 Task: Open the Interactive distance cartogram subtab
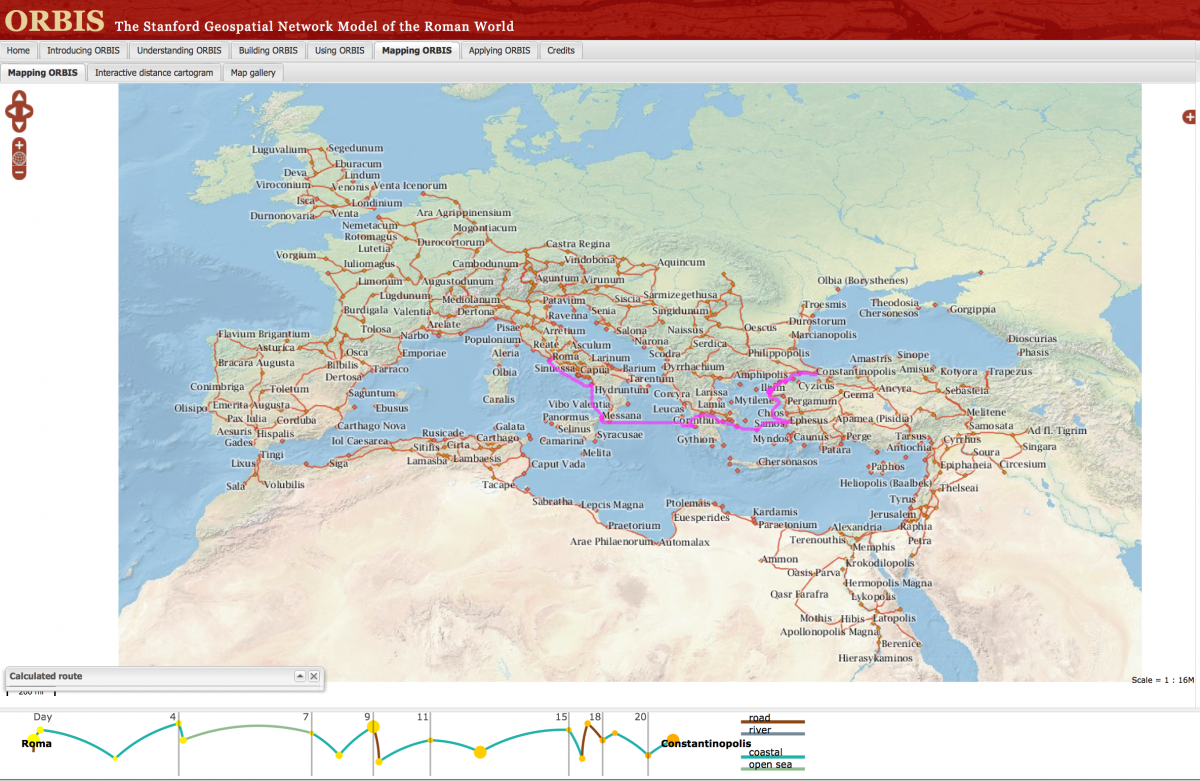(154, 72)
